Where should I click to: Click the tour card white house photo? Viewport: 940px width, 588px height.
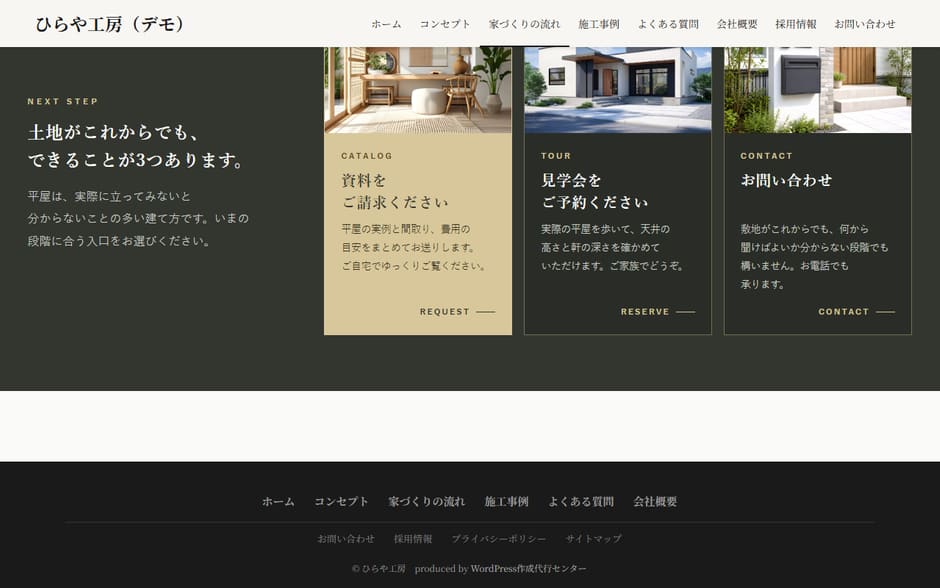617,90
